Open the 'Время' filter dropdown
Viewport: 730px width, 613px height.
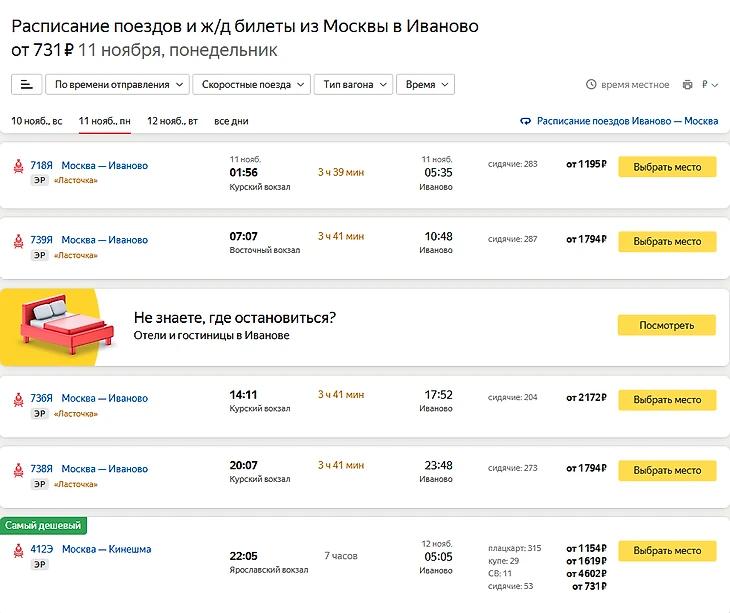[425, 85]
